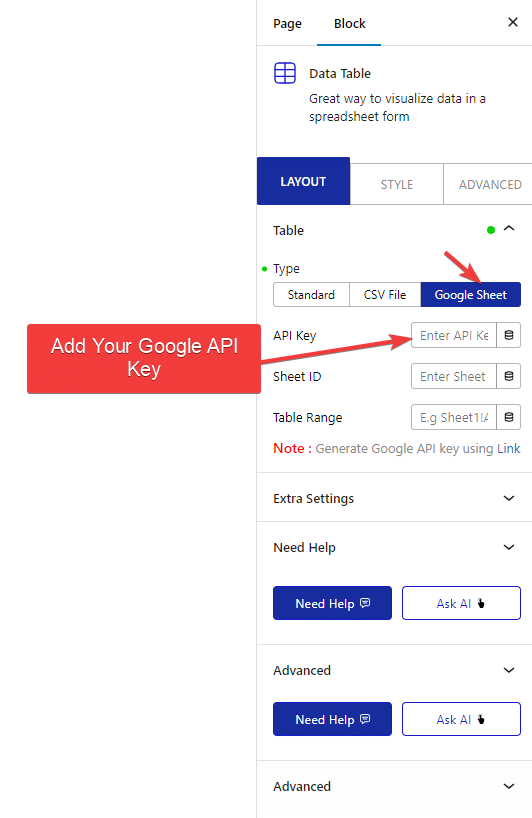Open the STYLE tab

point(396,185)
